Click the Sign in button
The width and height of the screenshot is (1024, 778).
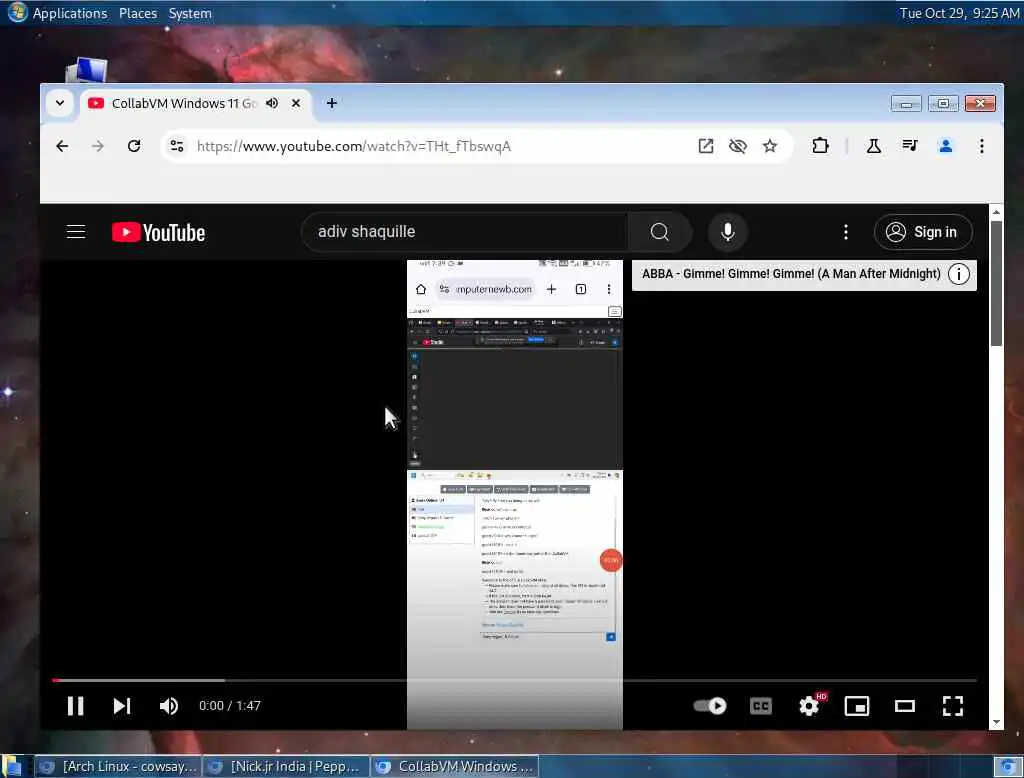(x=923, y=232)
